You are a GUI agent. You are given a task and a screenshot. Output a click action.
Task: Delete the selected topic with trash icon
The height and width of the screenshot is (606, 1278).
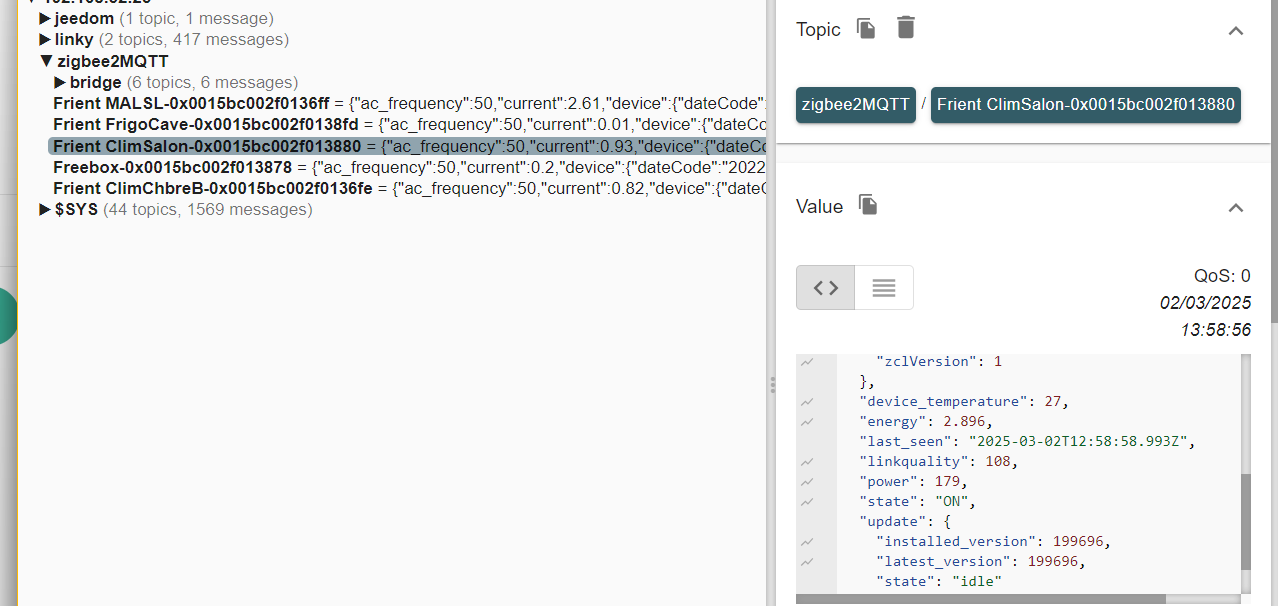pos(905,28)
